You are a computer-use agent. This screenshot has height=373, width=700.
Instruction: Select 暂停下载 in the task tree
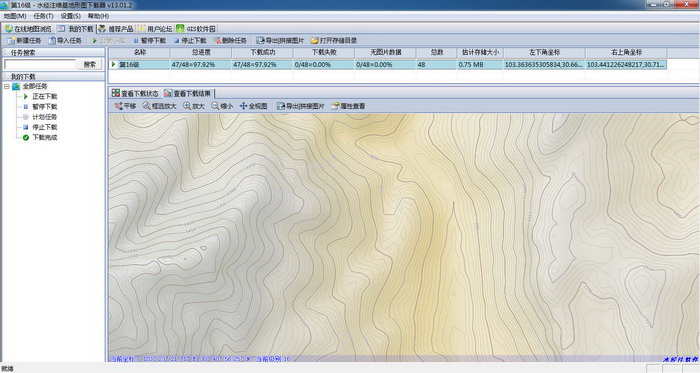tap(45, 107)
